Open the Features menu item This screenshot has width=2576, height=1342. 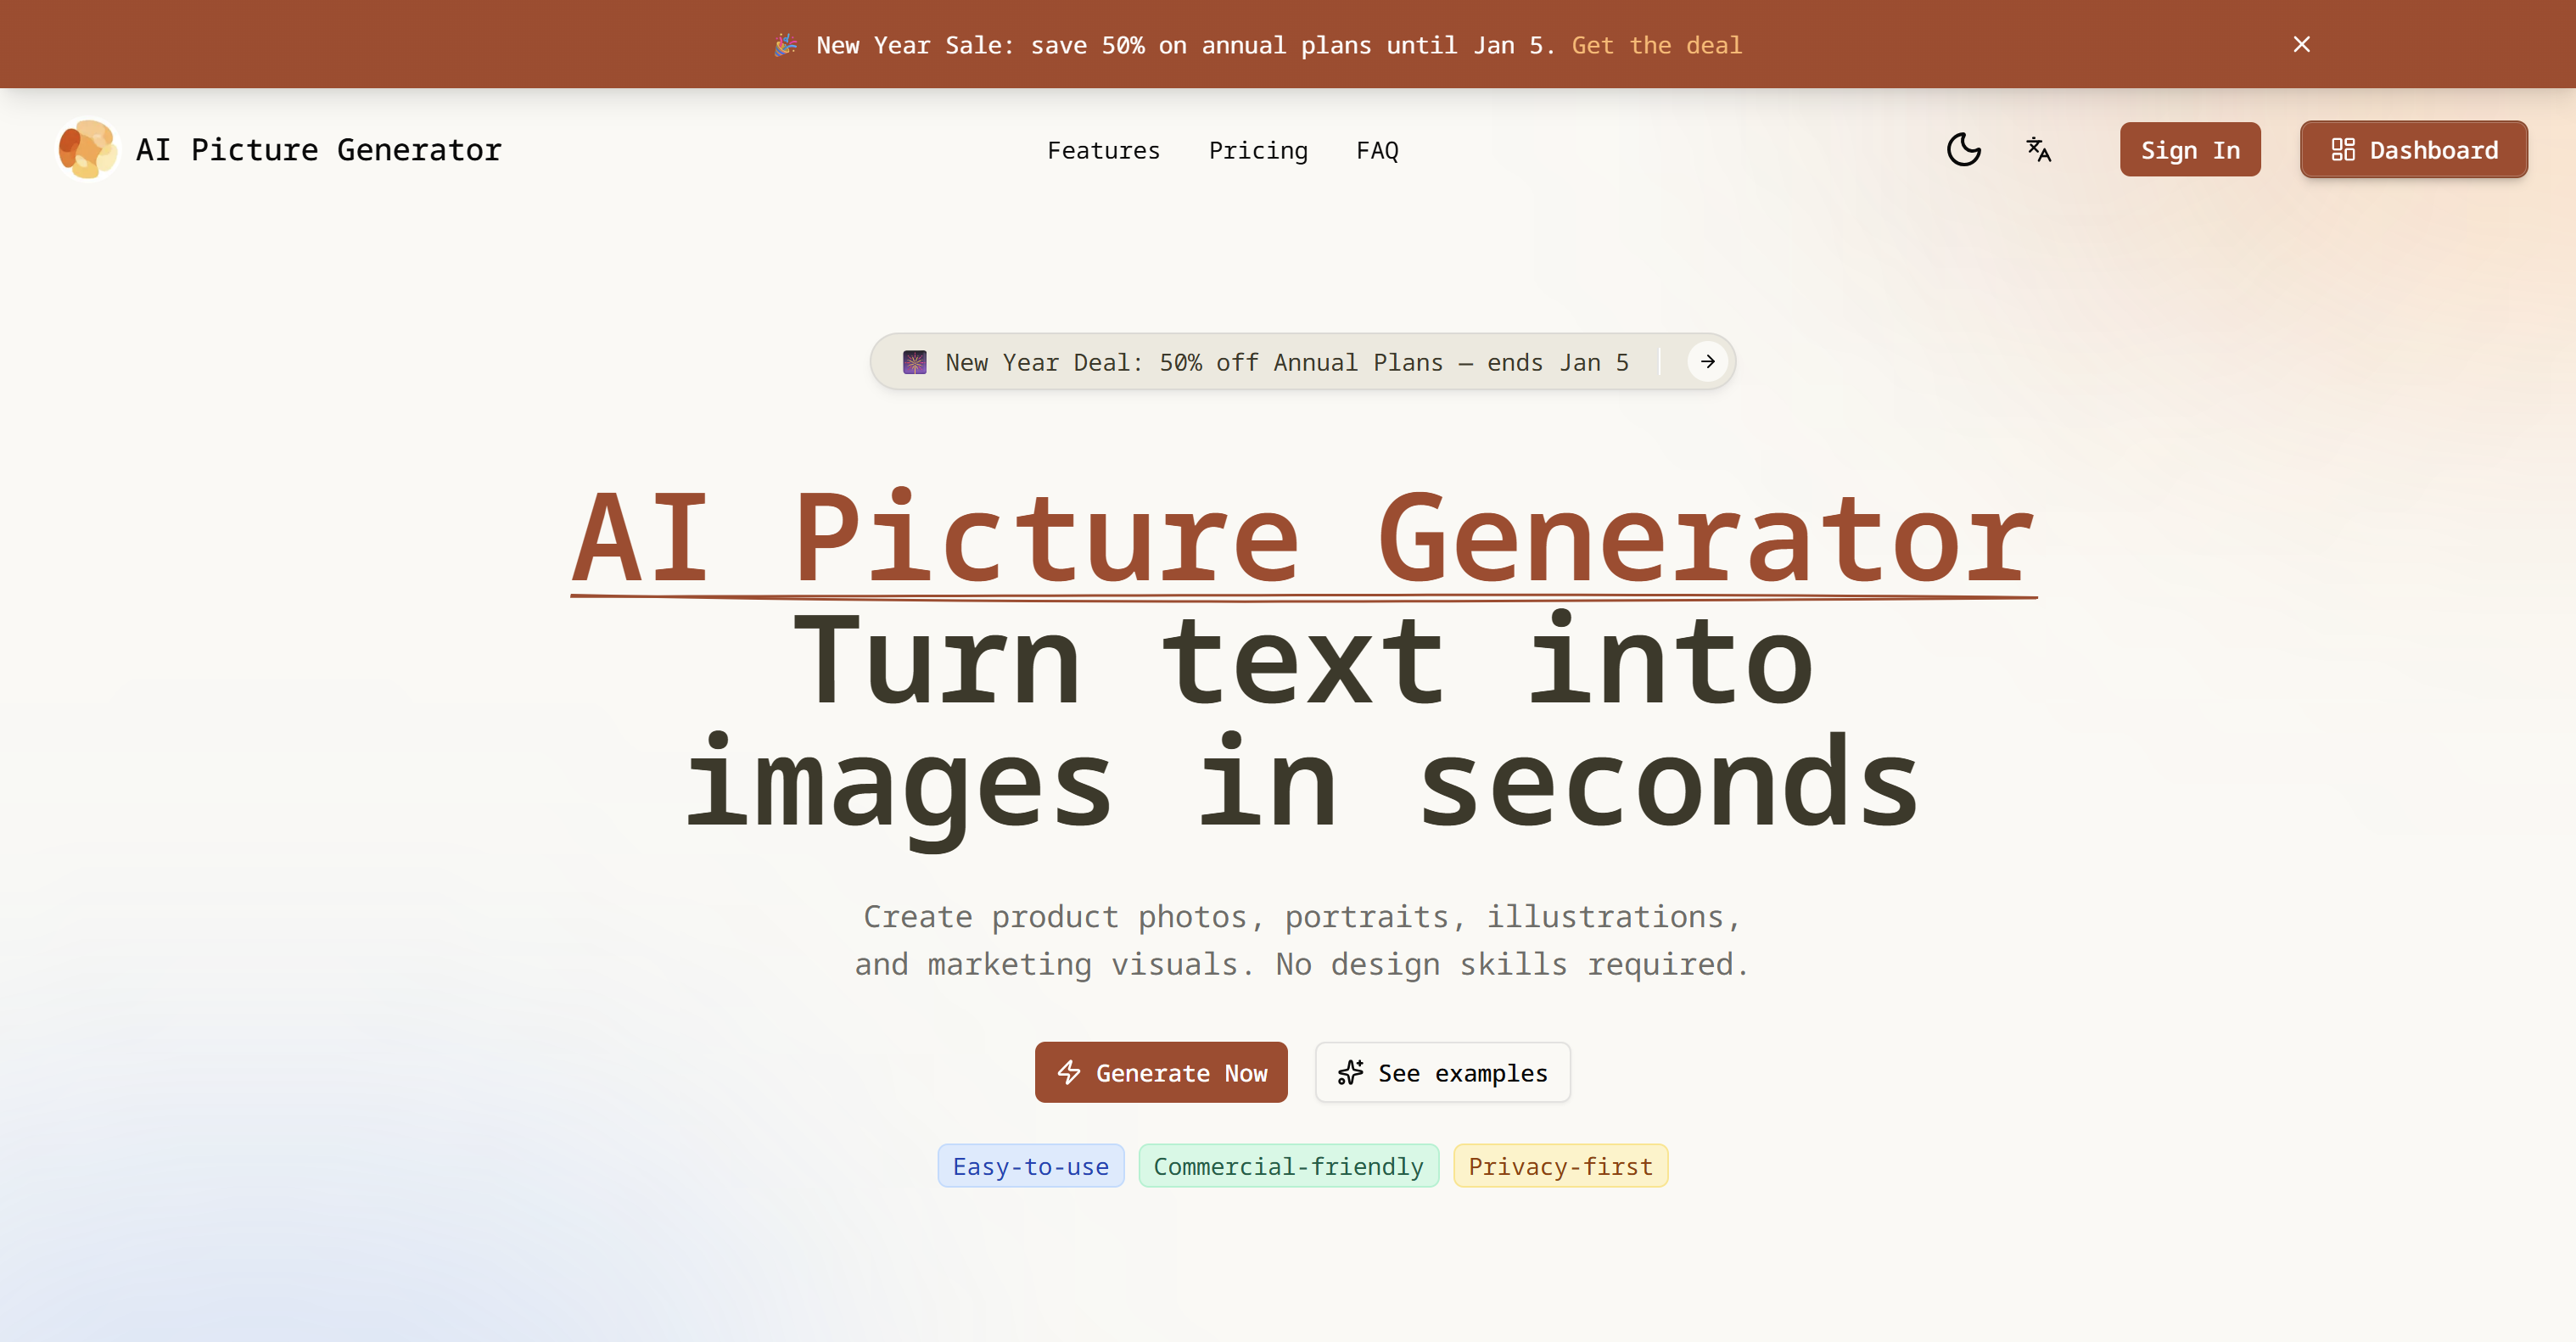coord(1104,150)
